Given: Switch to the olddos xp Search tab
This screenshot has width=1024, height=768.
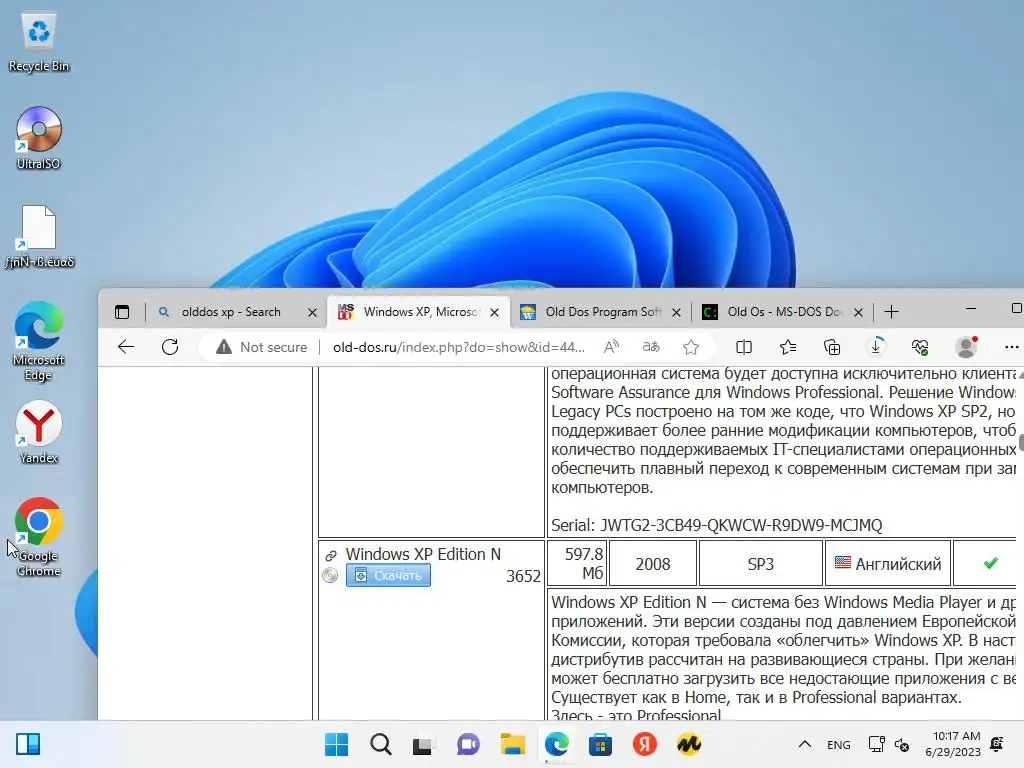Looking at the screenshot, I should [x=231, y=312].
